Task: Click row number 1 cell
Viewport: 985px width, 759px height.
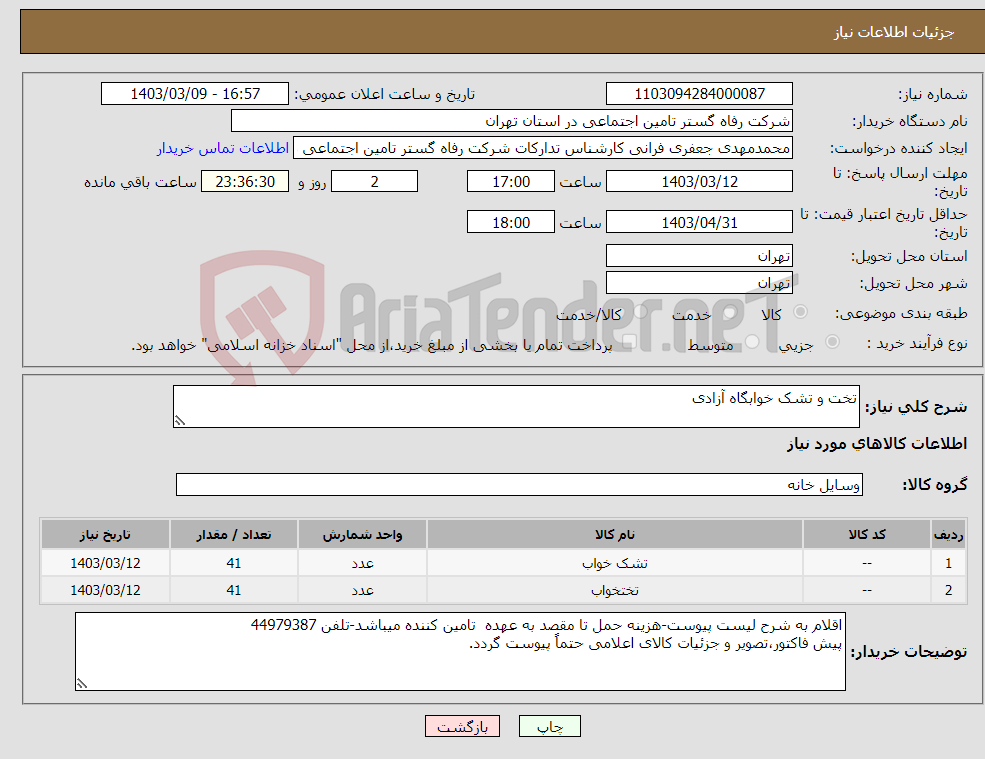Action: coord(949,563)
